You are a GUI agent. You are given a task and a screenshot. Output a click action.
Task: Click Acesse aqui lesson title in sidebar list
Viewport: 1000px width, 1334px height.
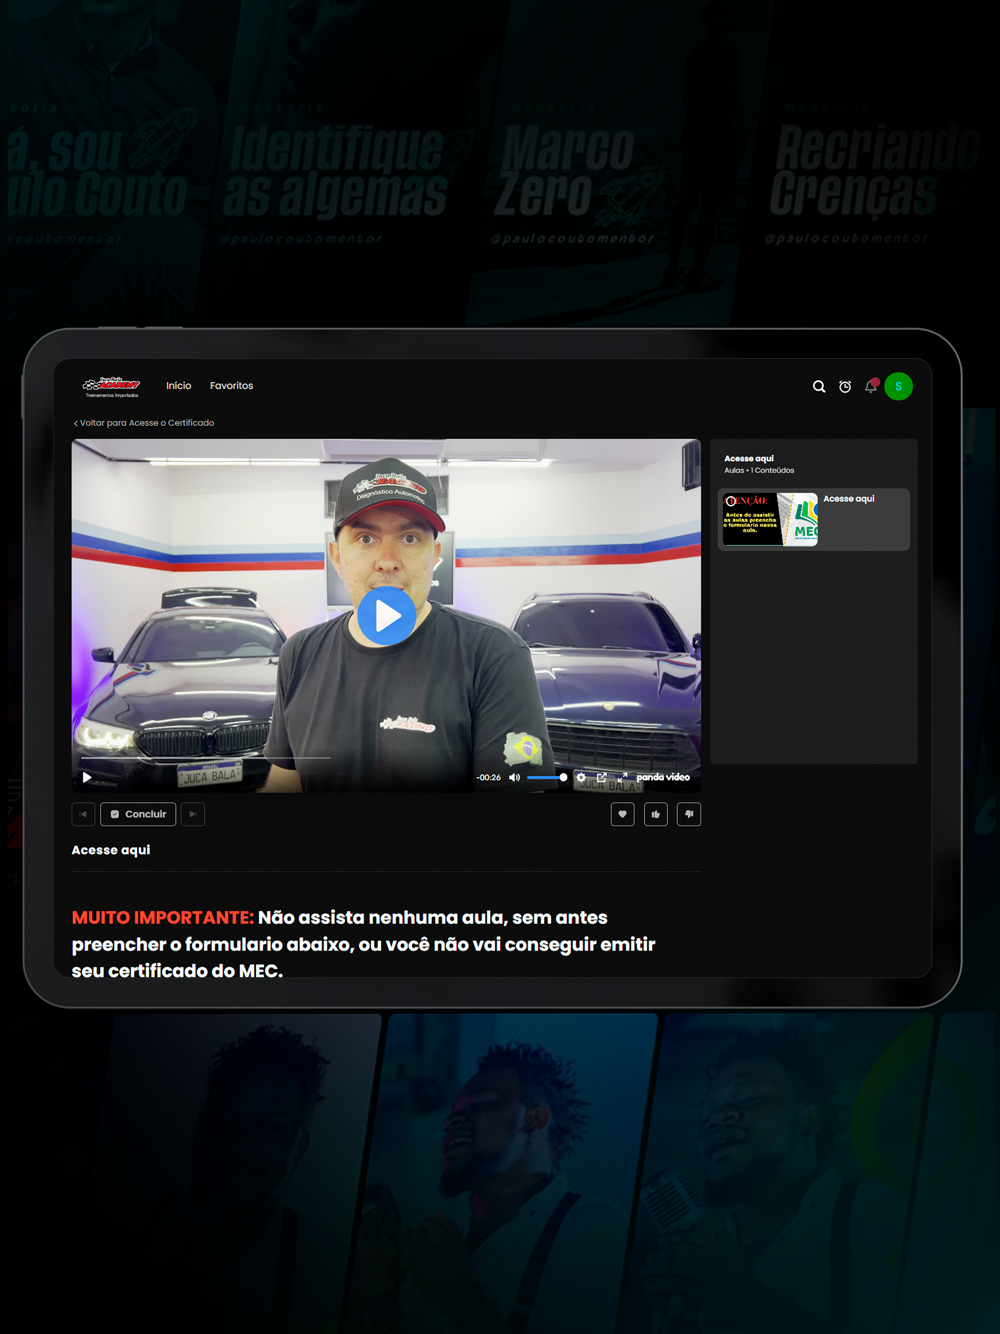pos(849,499)
